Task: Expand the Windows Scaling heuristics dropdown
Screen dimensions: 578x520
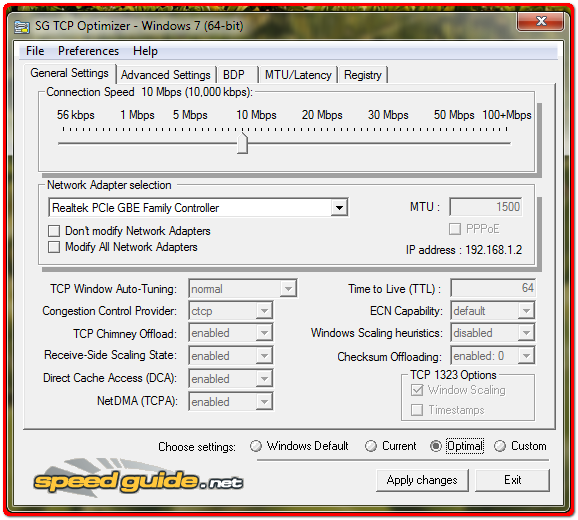Action: point(526,333)
